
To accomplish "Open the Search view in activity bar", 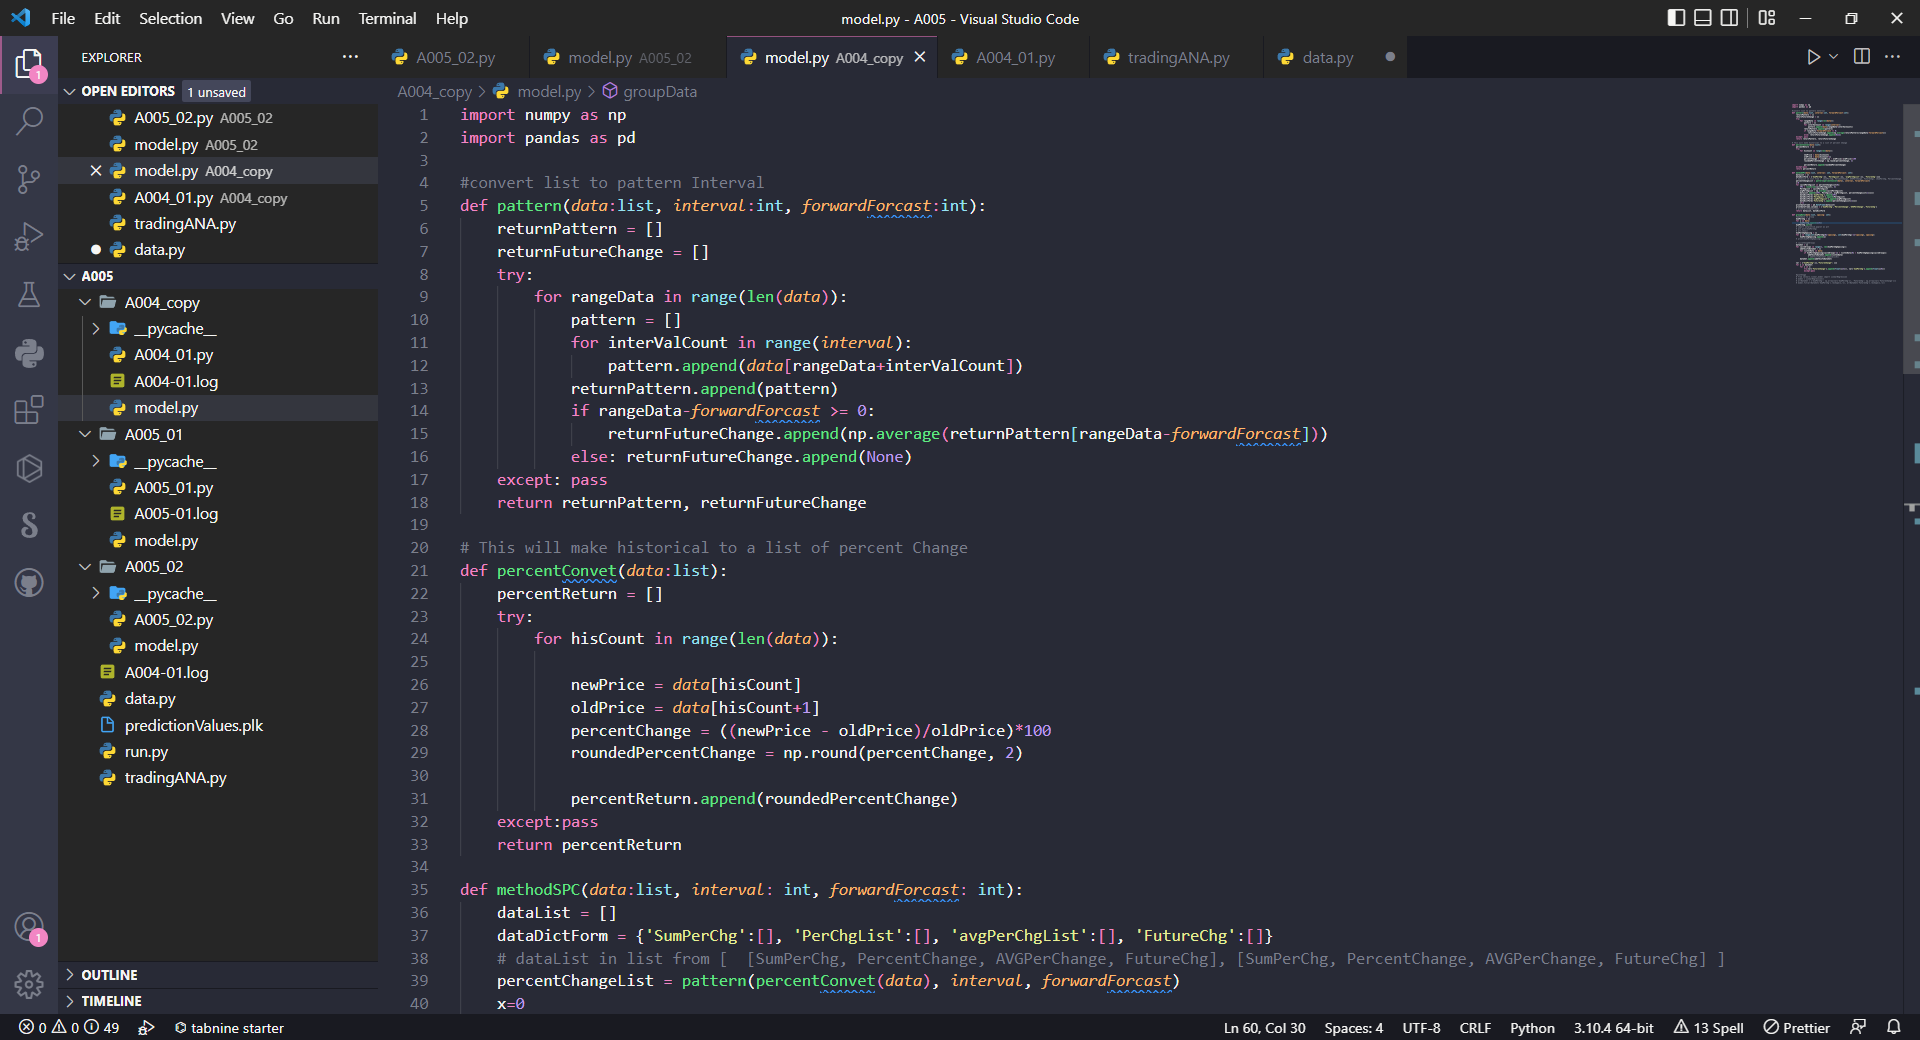I will coord(29,121).
